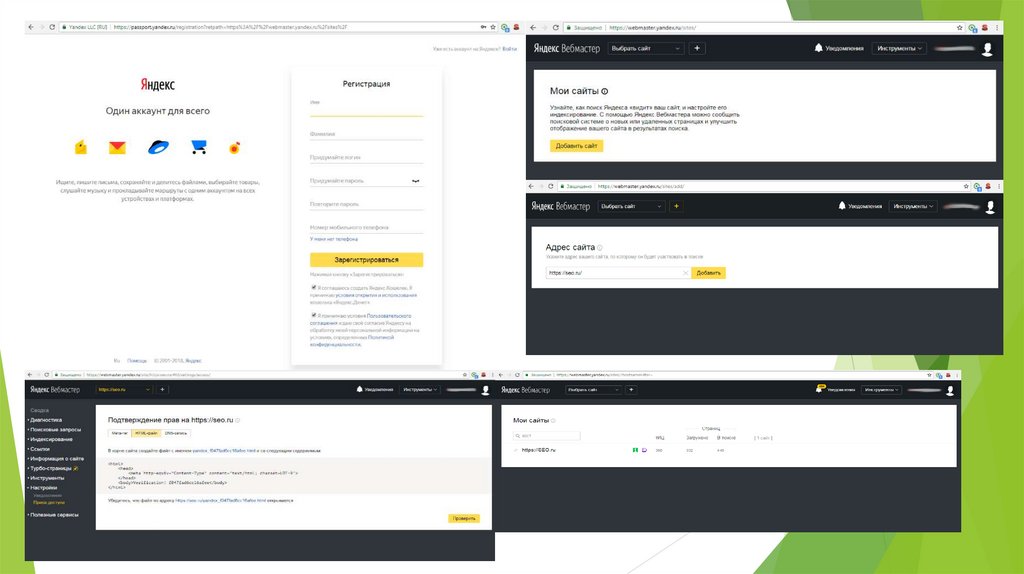Viewport: 1024px width, 574px height.
Task: Open Выбрать сайт dropdown in bottom-right Мои сайты window
Action: point(593,390)
